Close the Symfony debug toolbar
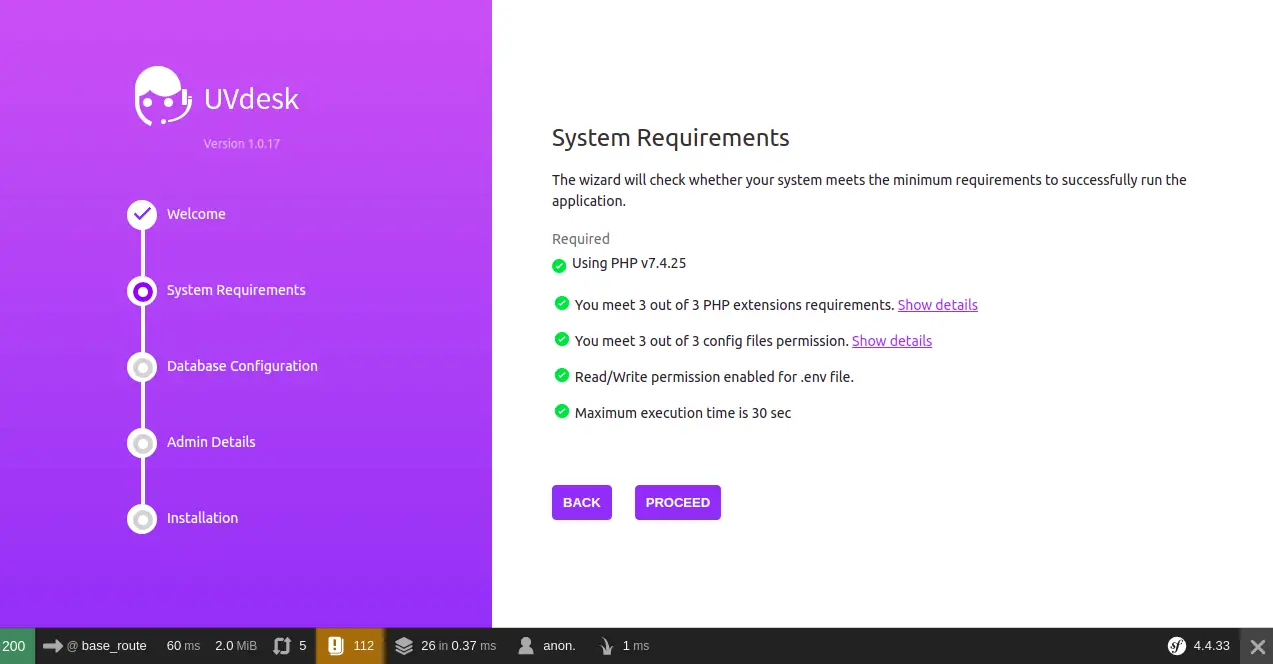Screen dimensions: 1273x664 tap(1257, 646)
